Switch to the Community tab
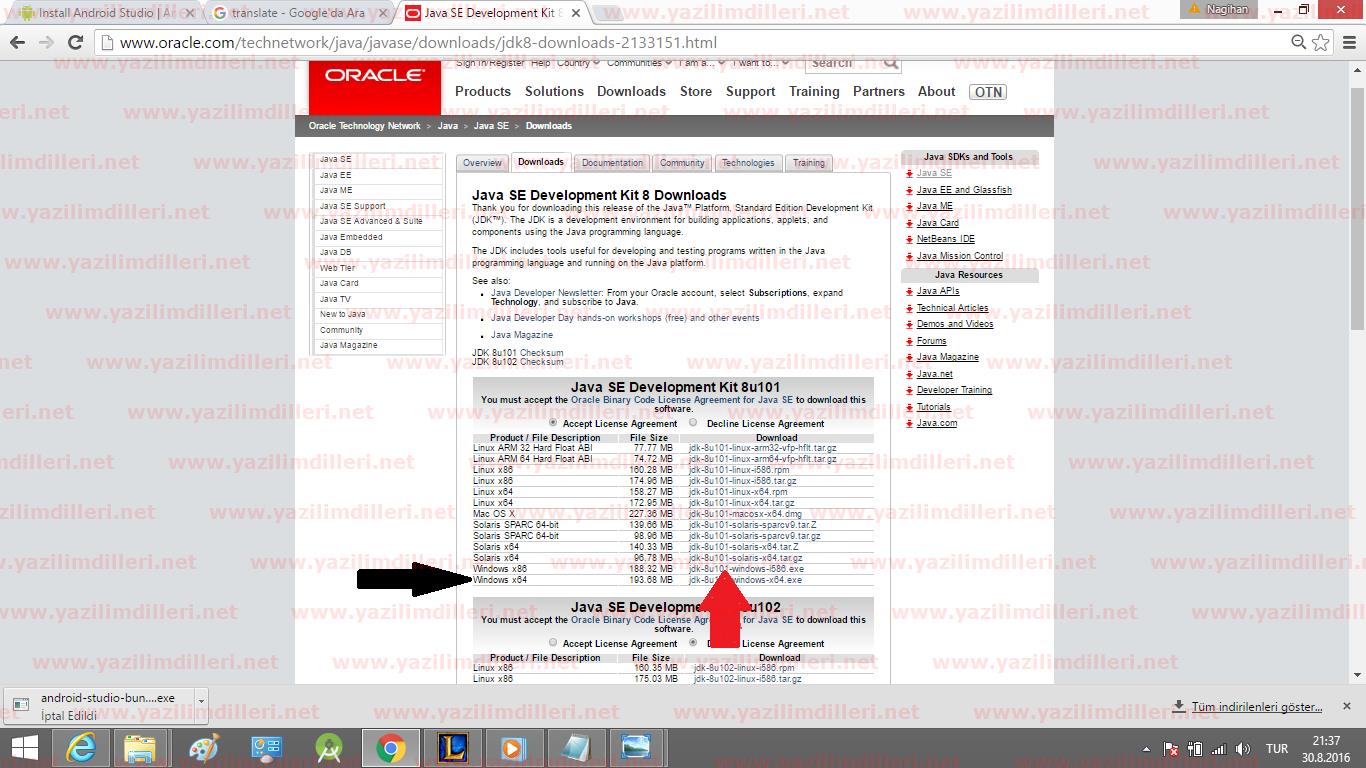Viewport: 1366px width, 768px height. (682, 163)
